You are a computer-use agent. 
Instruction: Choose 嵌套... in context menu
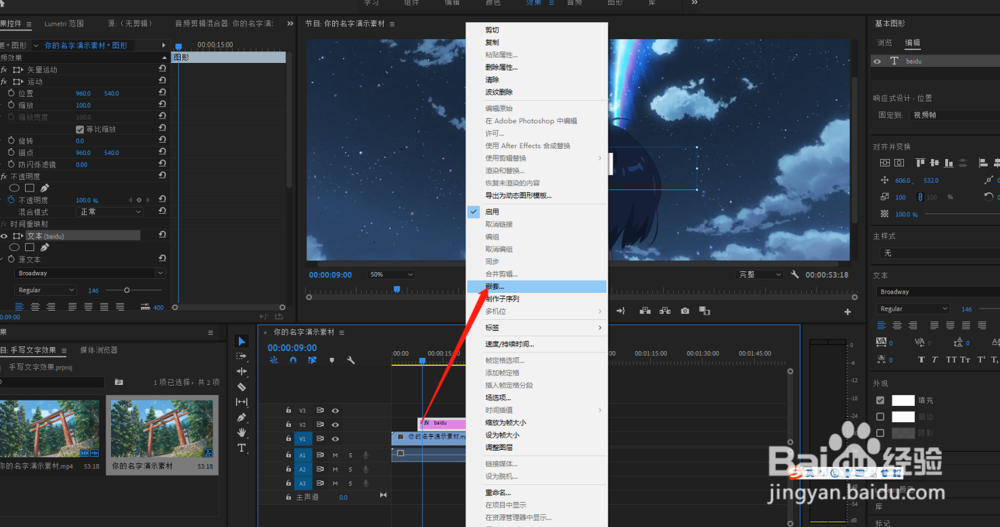click(x=536, y=286)
